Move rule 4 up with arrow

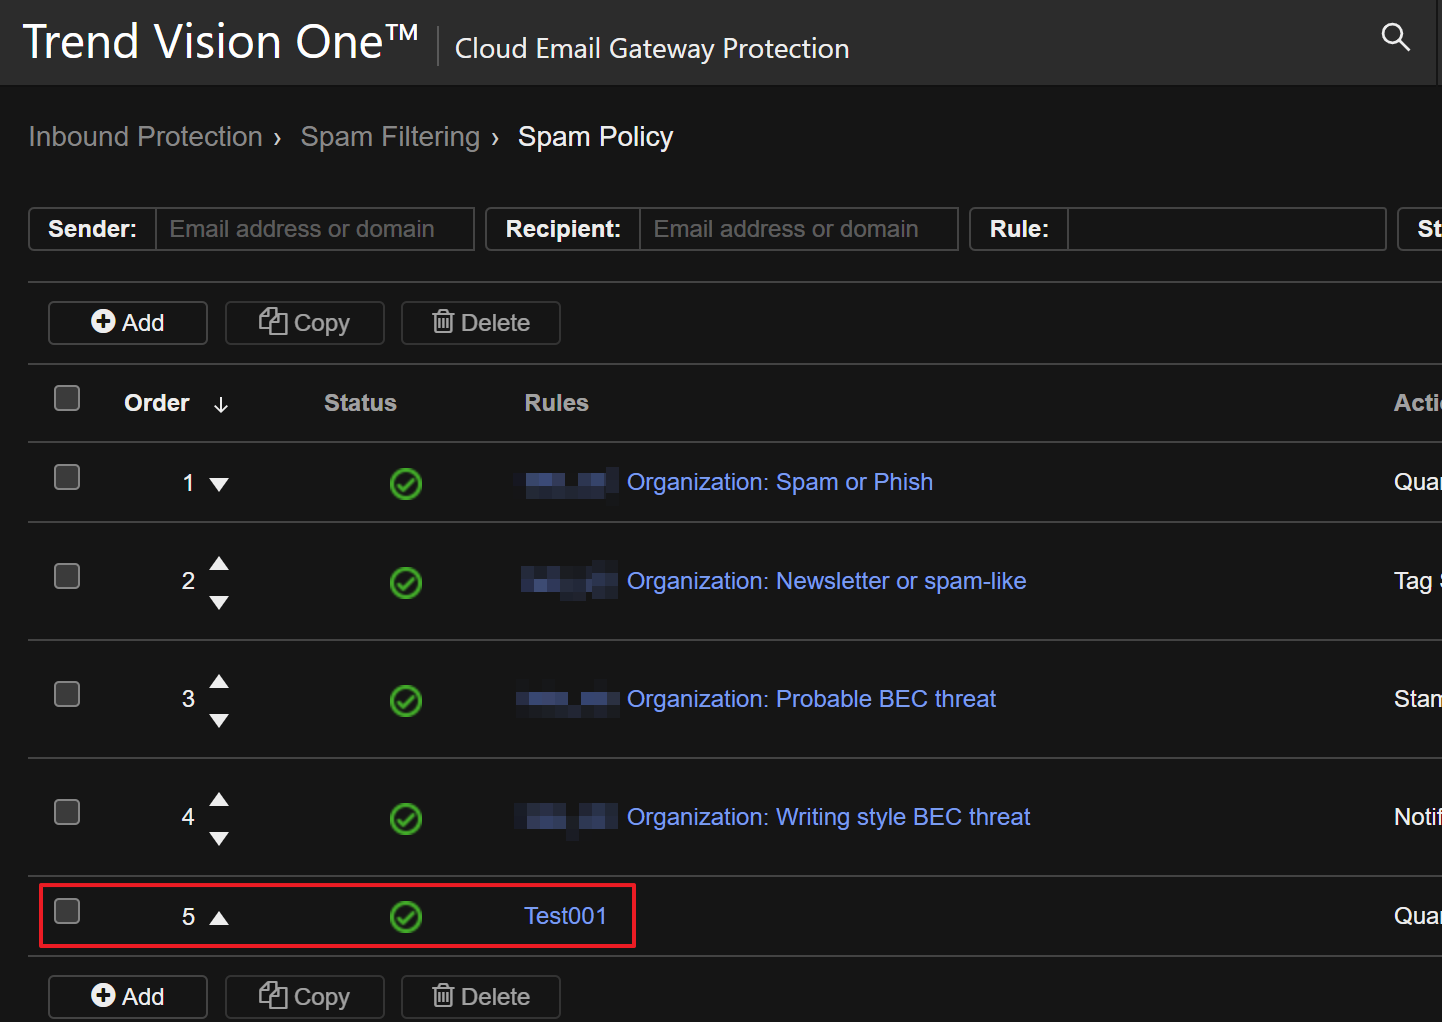[x=219, y=800]
